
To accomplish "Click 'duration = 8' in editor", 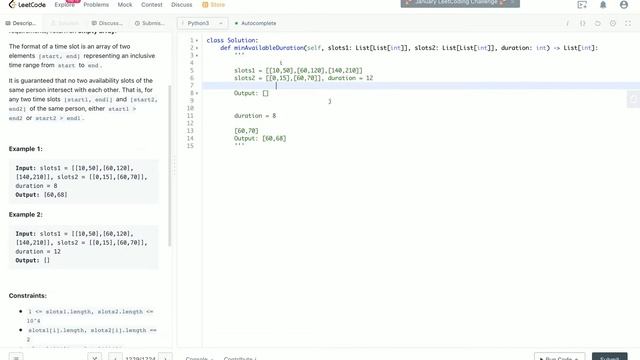I will 255,116.
